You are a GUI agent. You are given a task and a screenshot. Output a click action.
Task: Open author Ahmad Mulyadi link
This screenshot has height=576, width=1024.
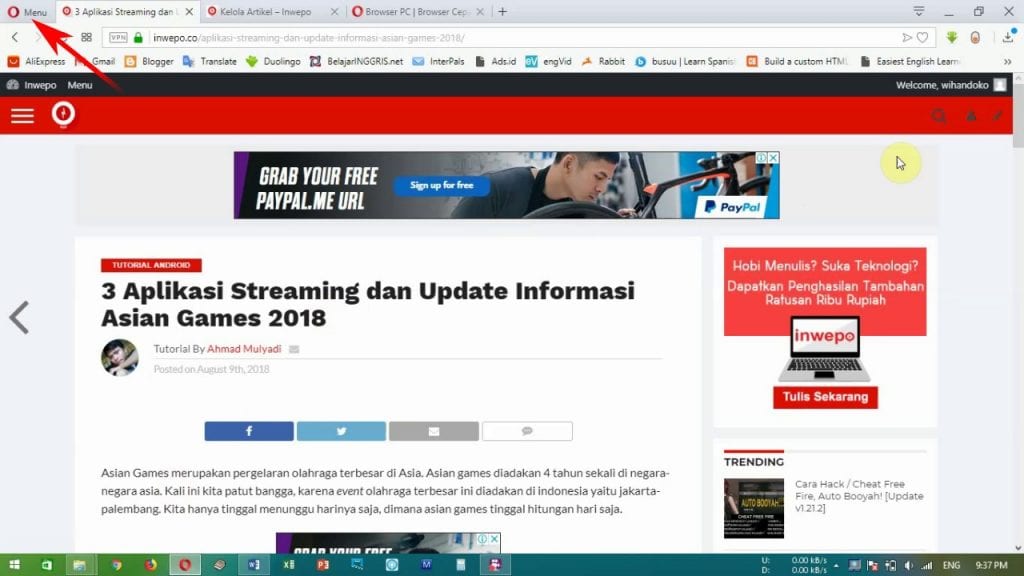point(244,349)
